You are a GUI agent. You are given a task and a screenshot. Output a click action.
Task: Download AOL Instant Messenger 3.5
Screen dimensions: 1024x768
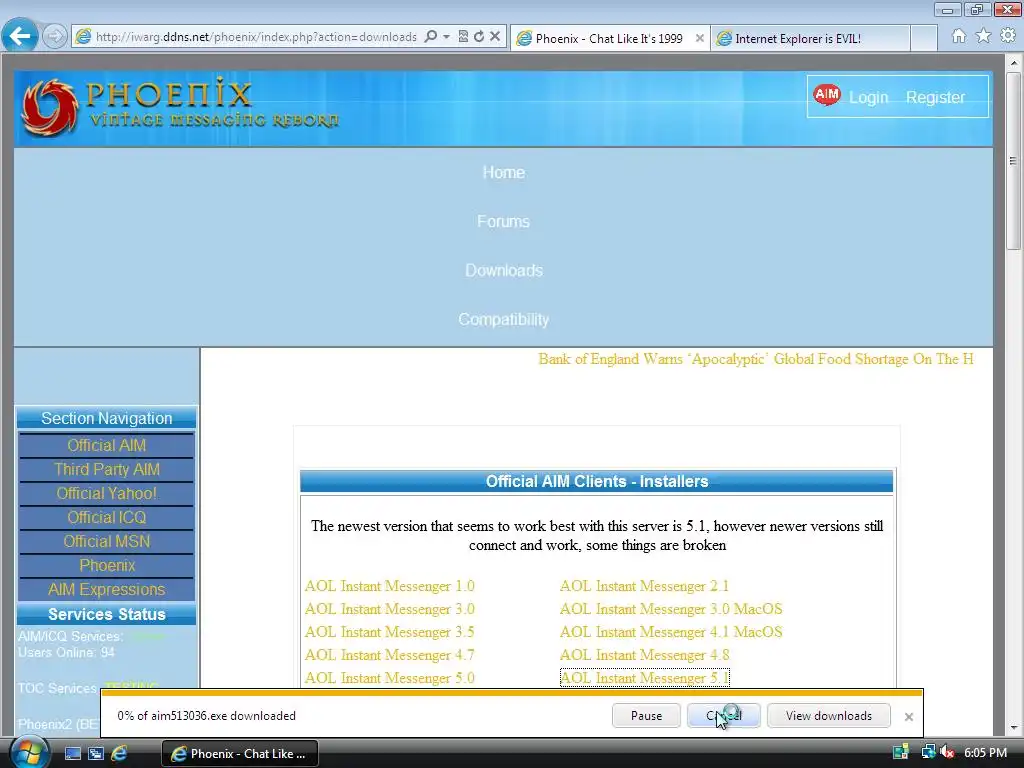click(x=390, y=632)
